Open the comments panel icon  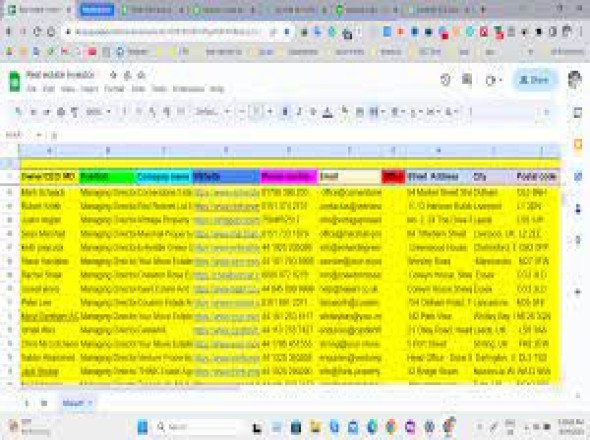[x=467, y=79]
